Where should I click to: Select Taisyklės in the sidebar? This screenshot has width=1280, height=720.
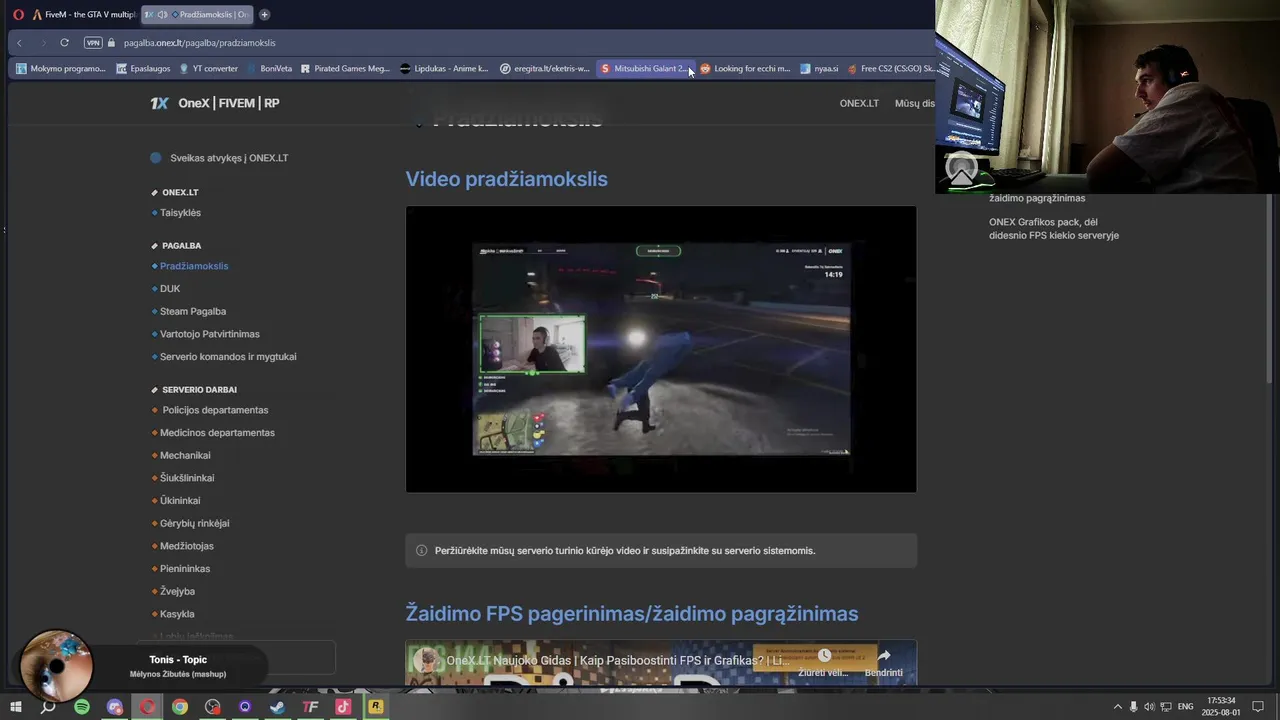[180, 213]
